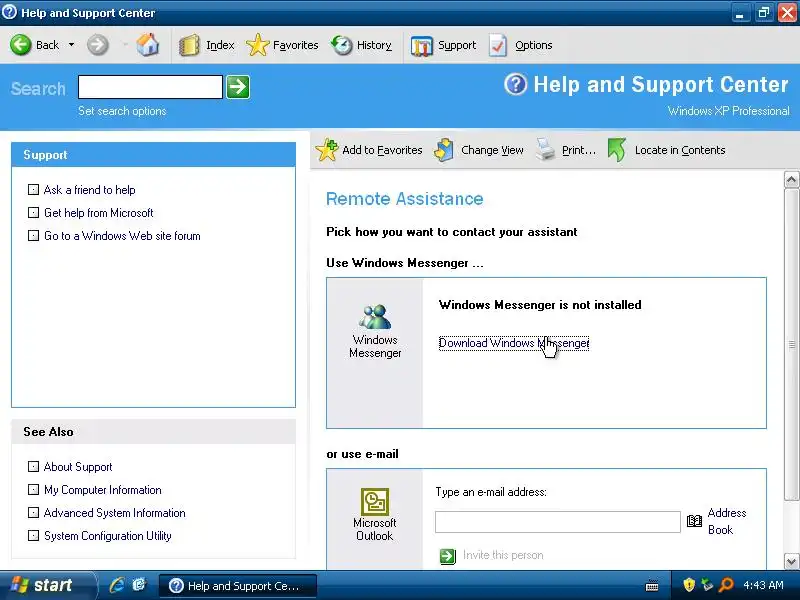Click Invite this person arrow button
The height and width of the screenshot is (600, 800).
[x=447, y=556]
